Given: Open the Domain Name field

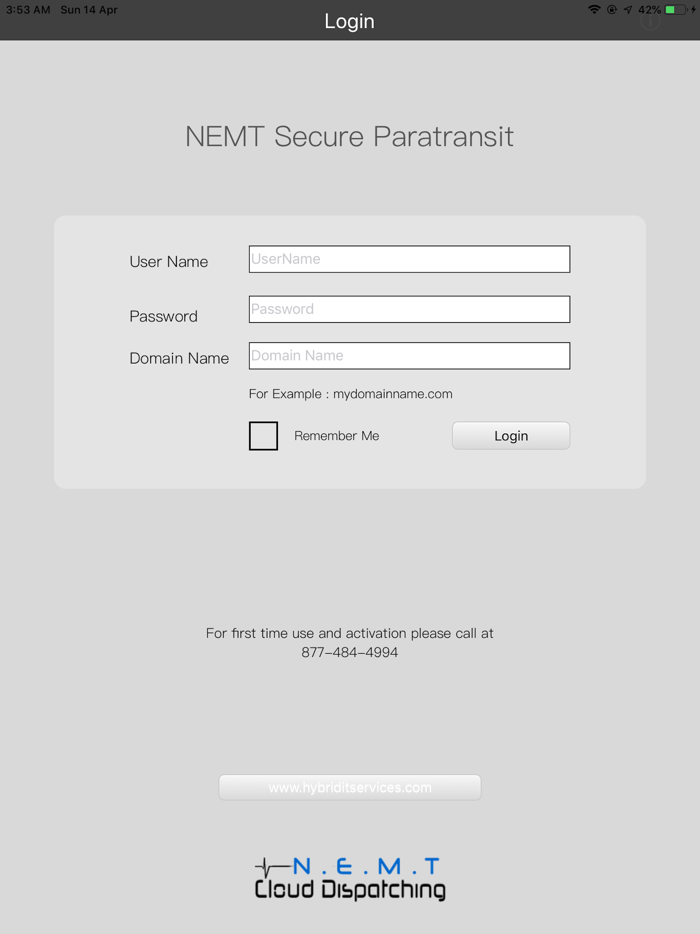Looking at the screenshot, I should click(x=409, y=356).
